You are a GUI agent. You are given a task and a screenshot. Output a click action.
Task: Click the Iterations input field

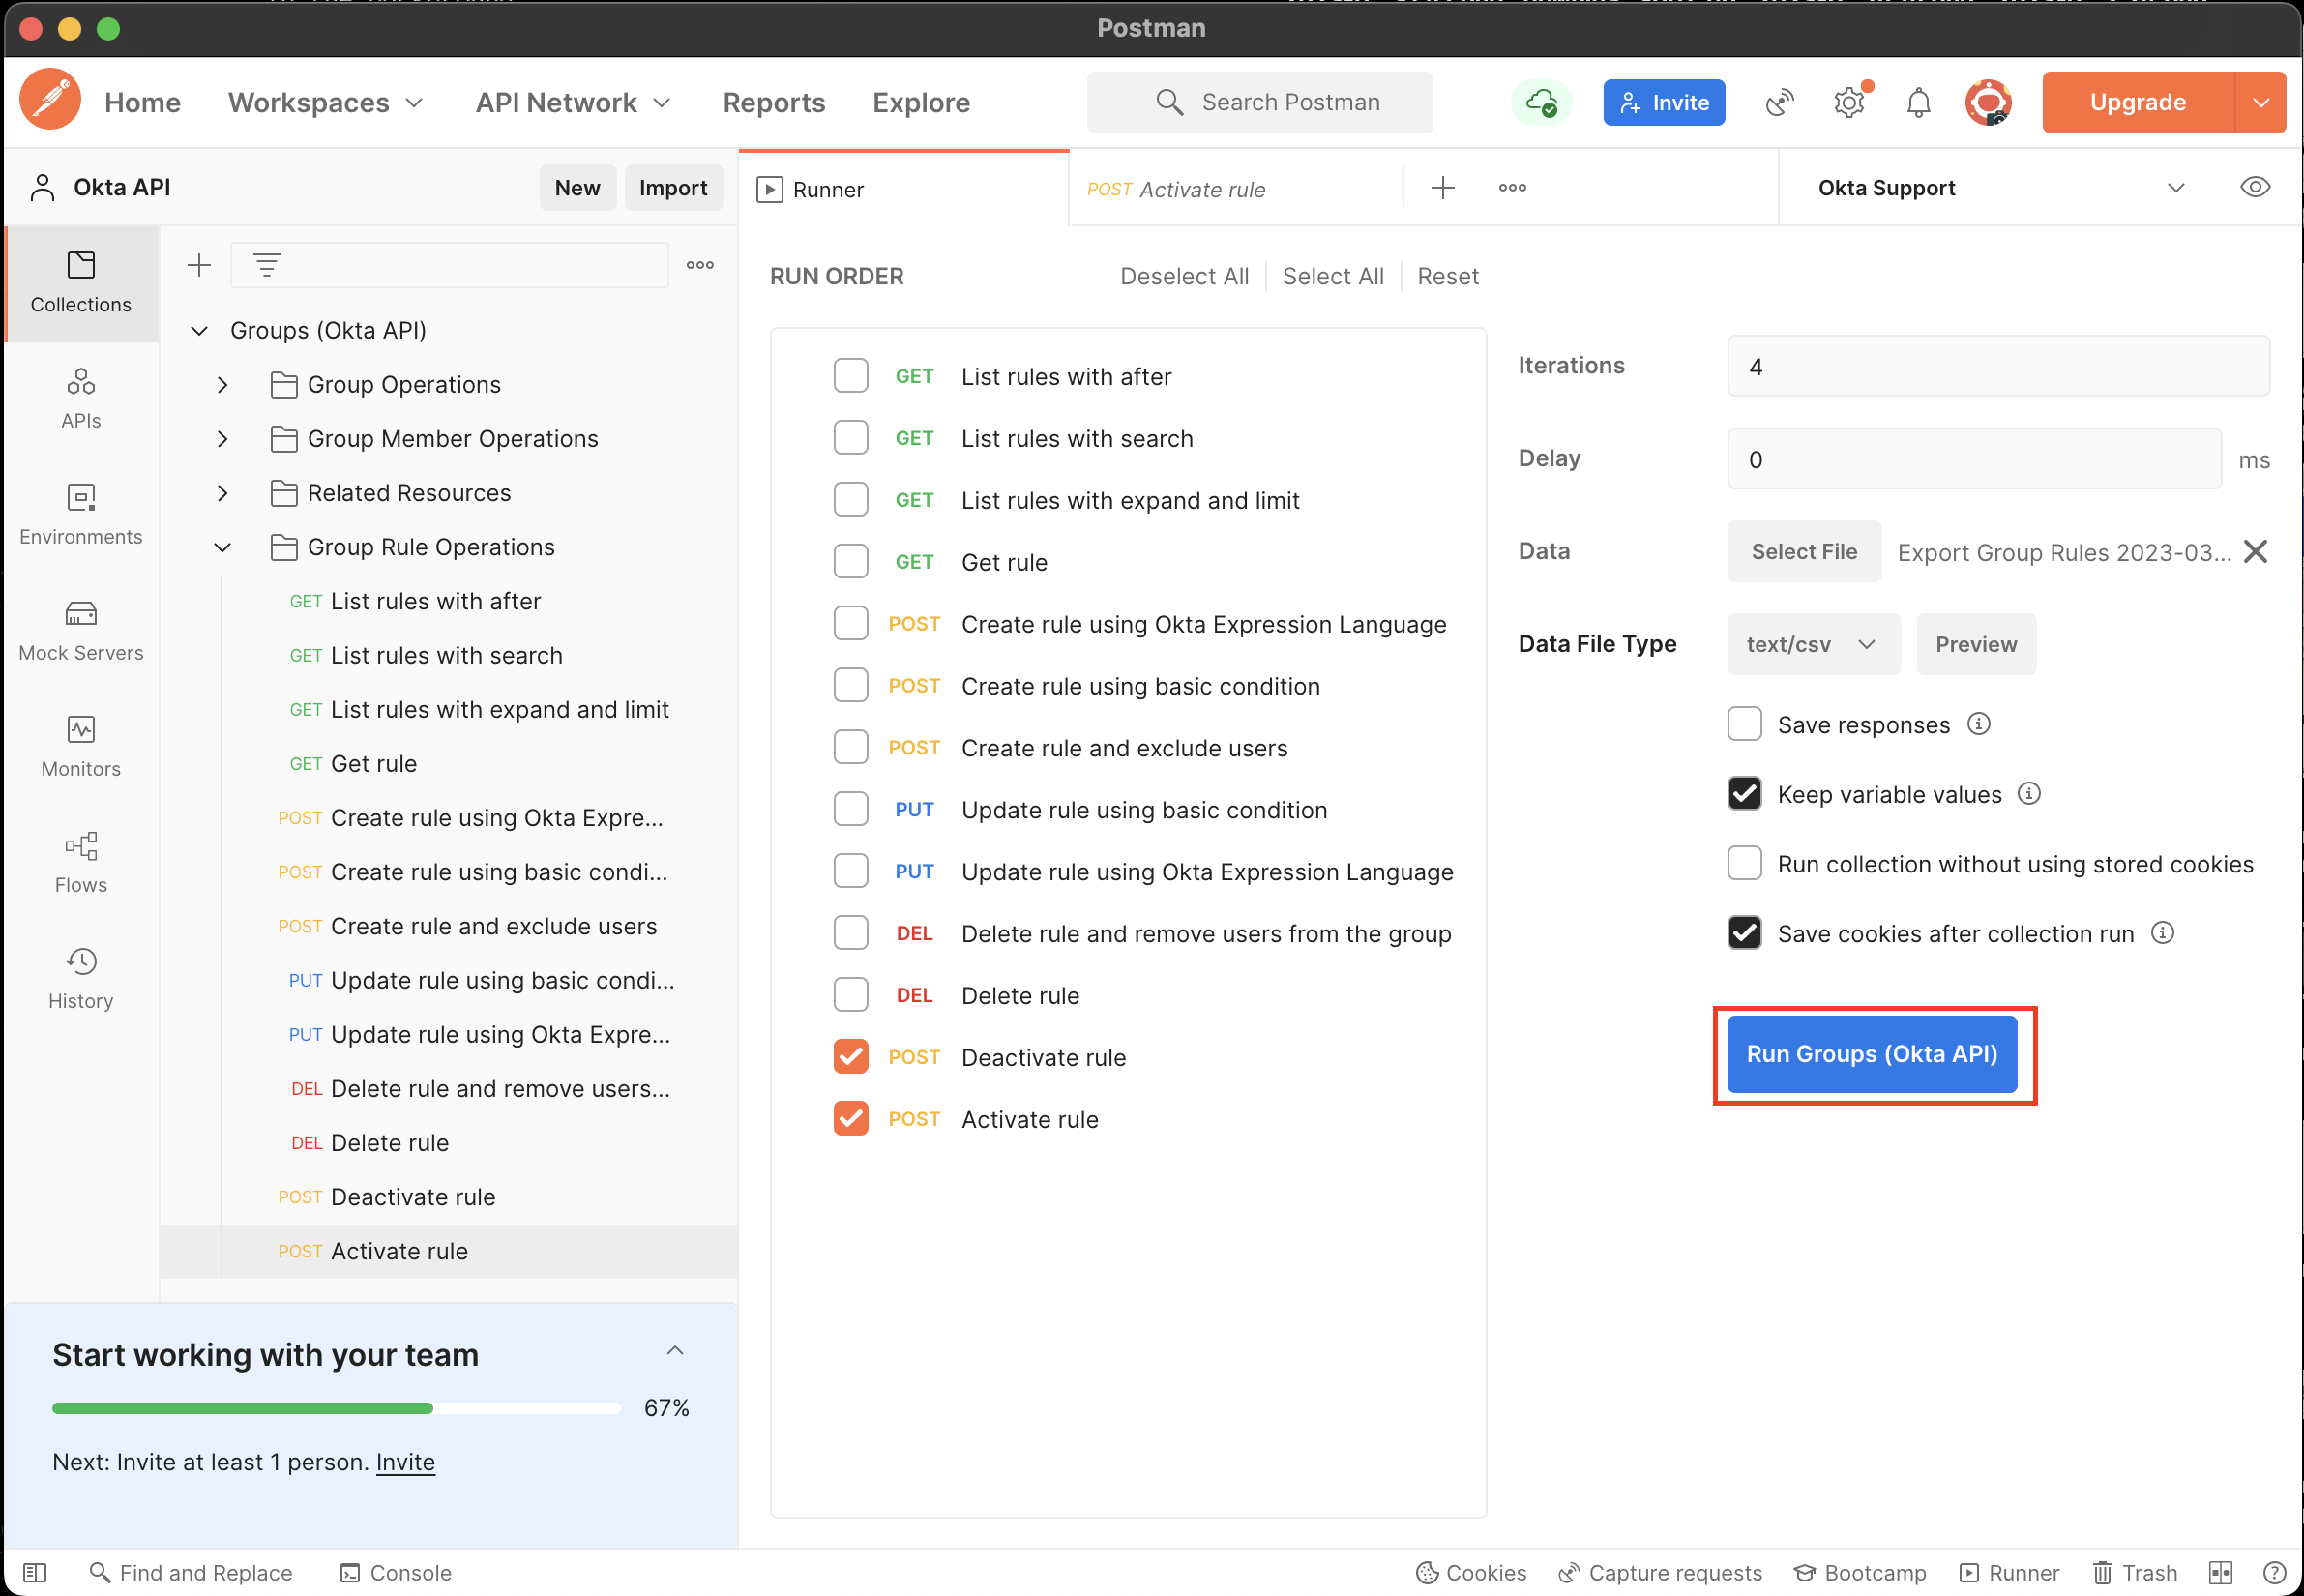point(1998,366)
